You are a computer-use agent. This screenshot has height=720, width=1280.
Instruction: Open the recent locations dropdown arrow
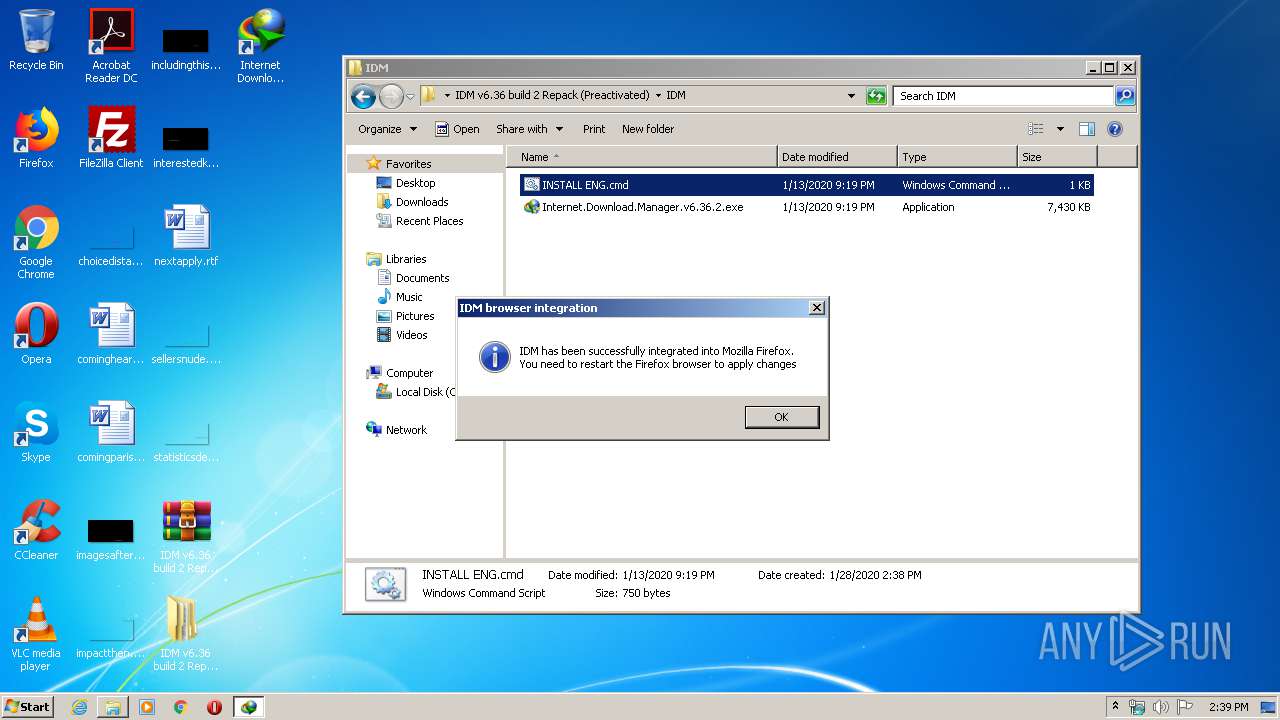410,97
